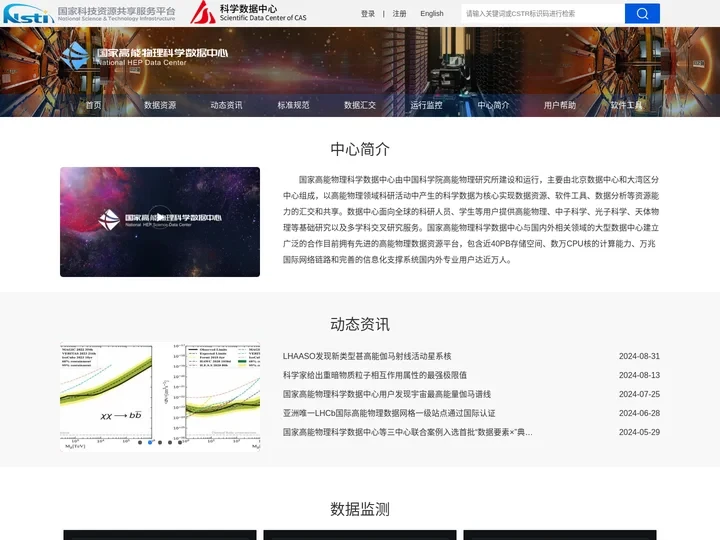Image resolution: width=720 pixels, height=540 pixels.
Task: Click the date 2024-06-28
Action: [x=639, y=413]
